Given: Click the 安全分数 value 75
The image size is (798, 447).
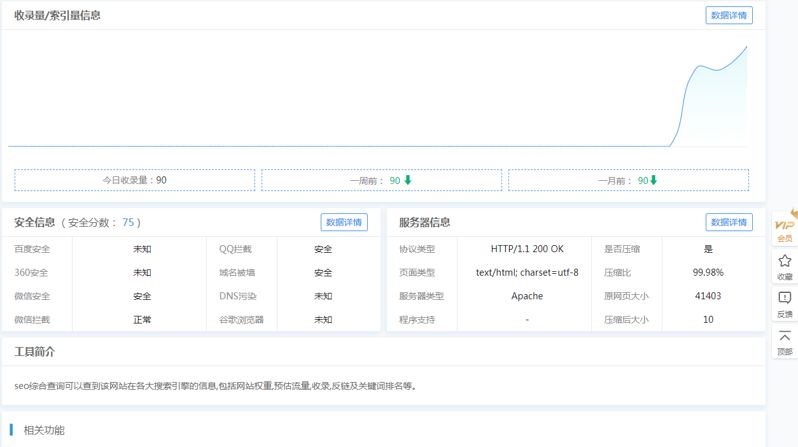Looking at the screenshot, I should coord(128,223).
